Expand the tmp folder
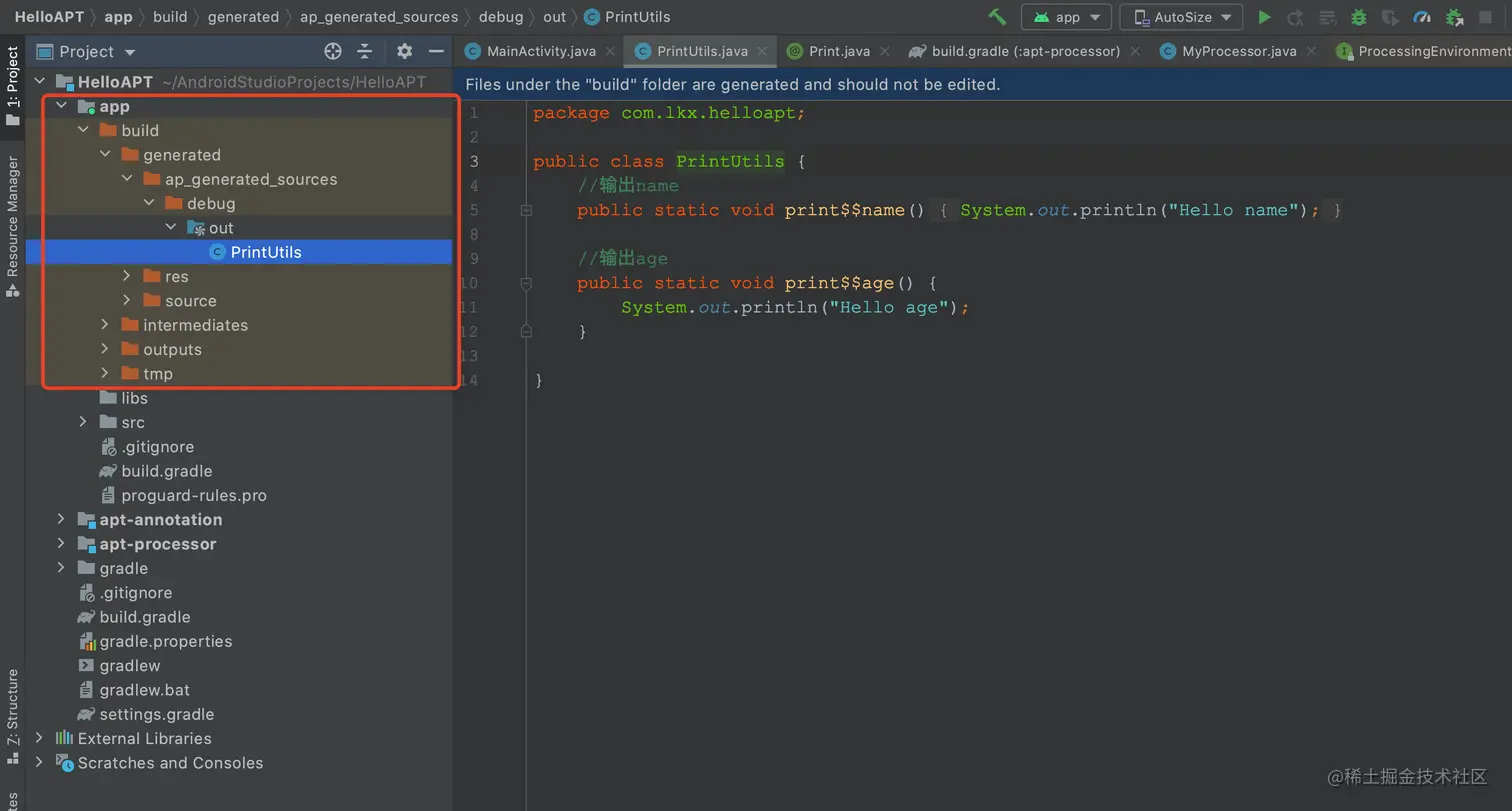This screenshot has width=1512, height=811. (x=105, y=374)
